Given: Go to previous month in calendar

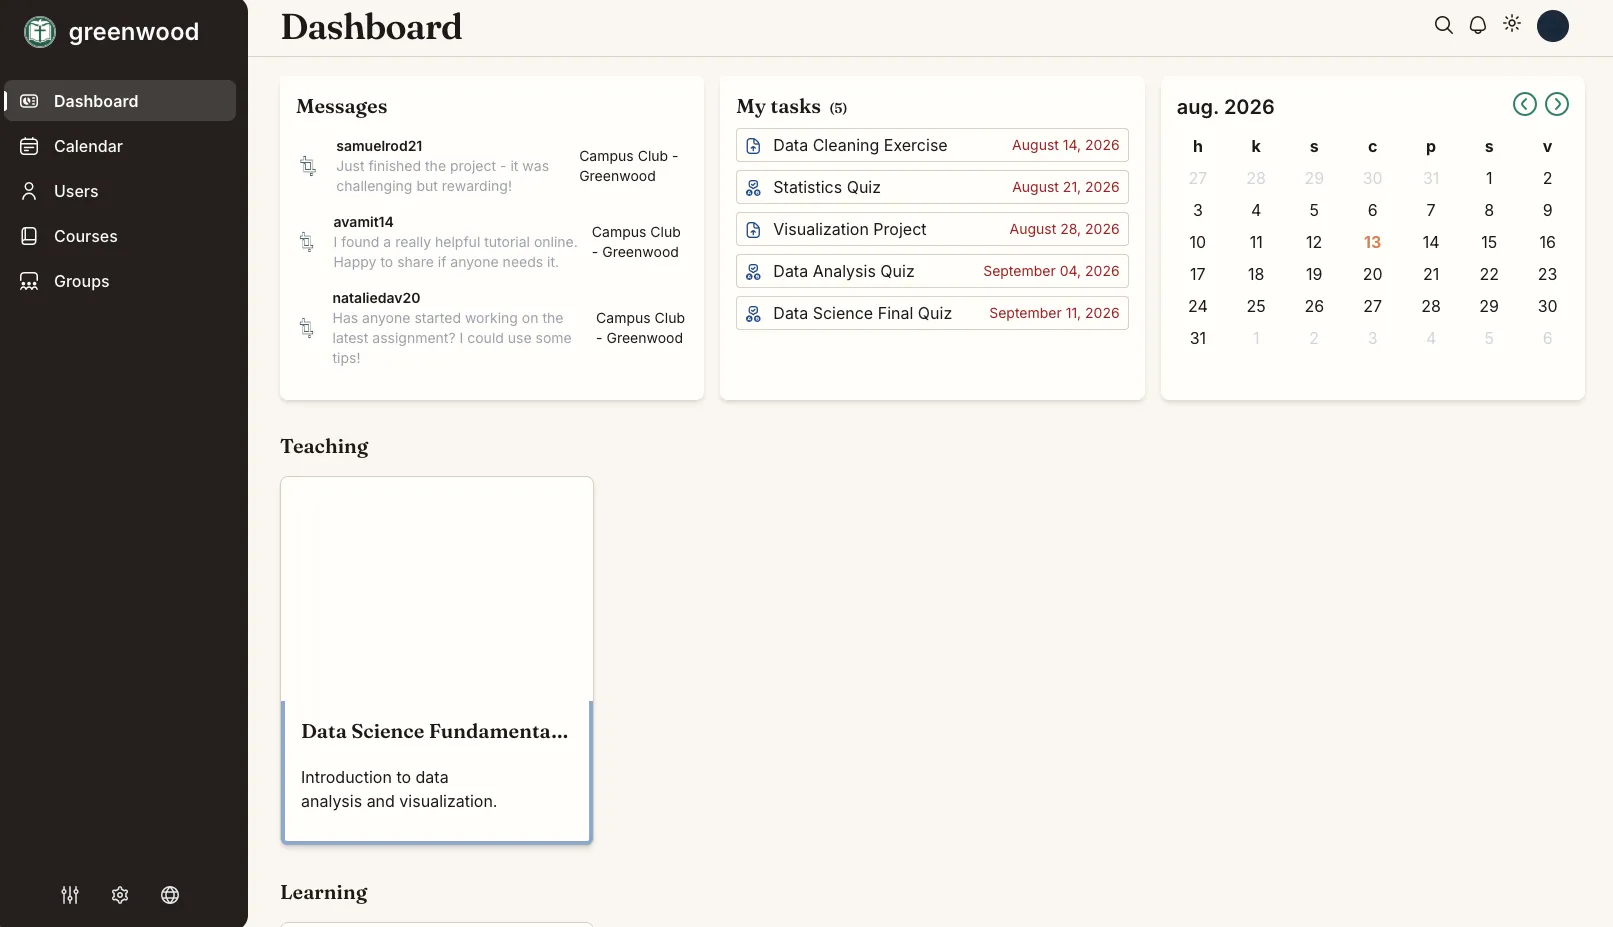Looking at the screenshot, I should [x=1524, y=104].
